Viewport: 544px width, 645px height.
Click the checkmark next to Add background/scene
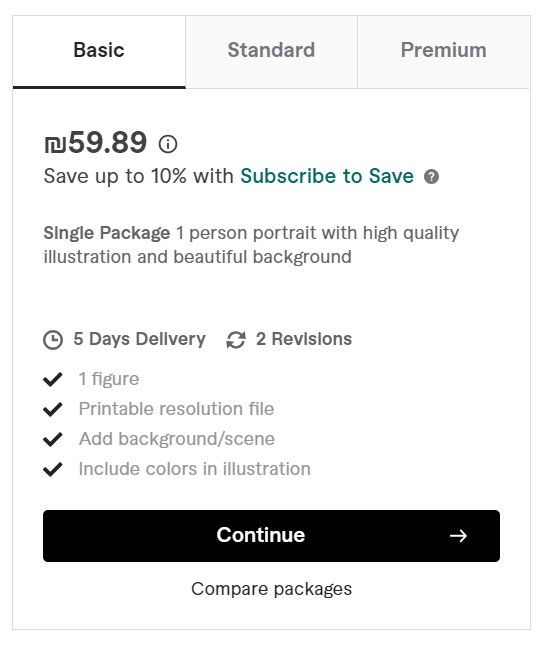point(53,439)
